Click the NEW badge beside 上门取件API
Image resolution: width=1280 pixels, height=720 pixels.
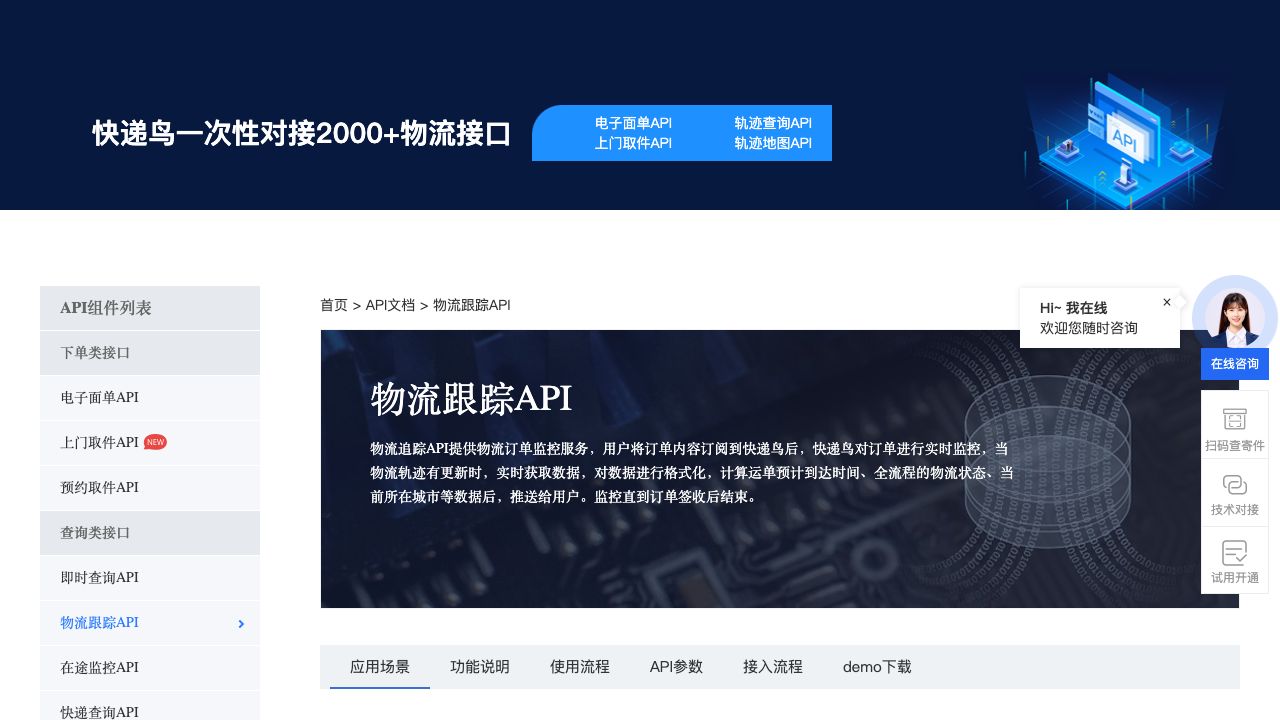click(x=155, y=442)
